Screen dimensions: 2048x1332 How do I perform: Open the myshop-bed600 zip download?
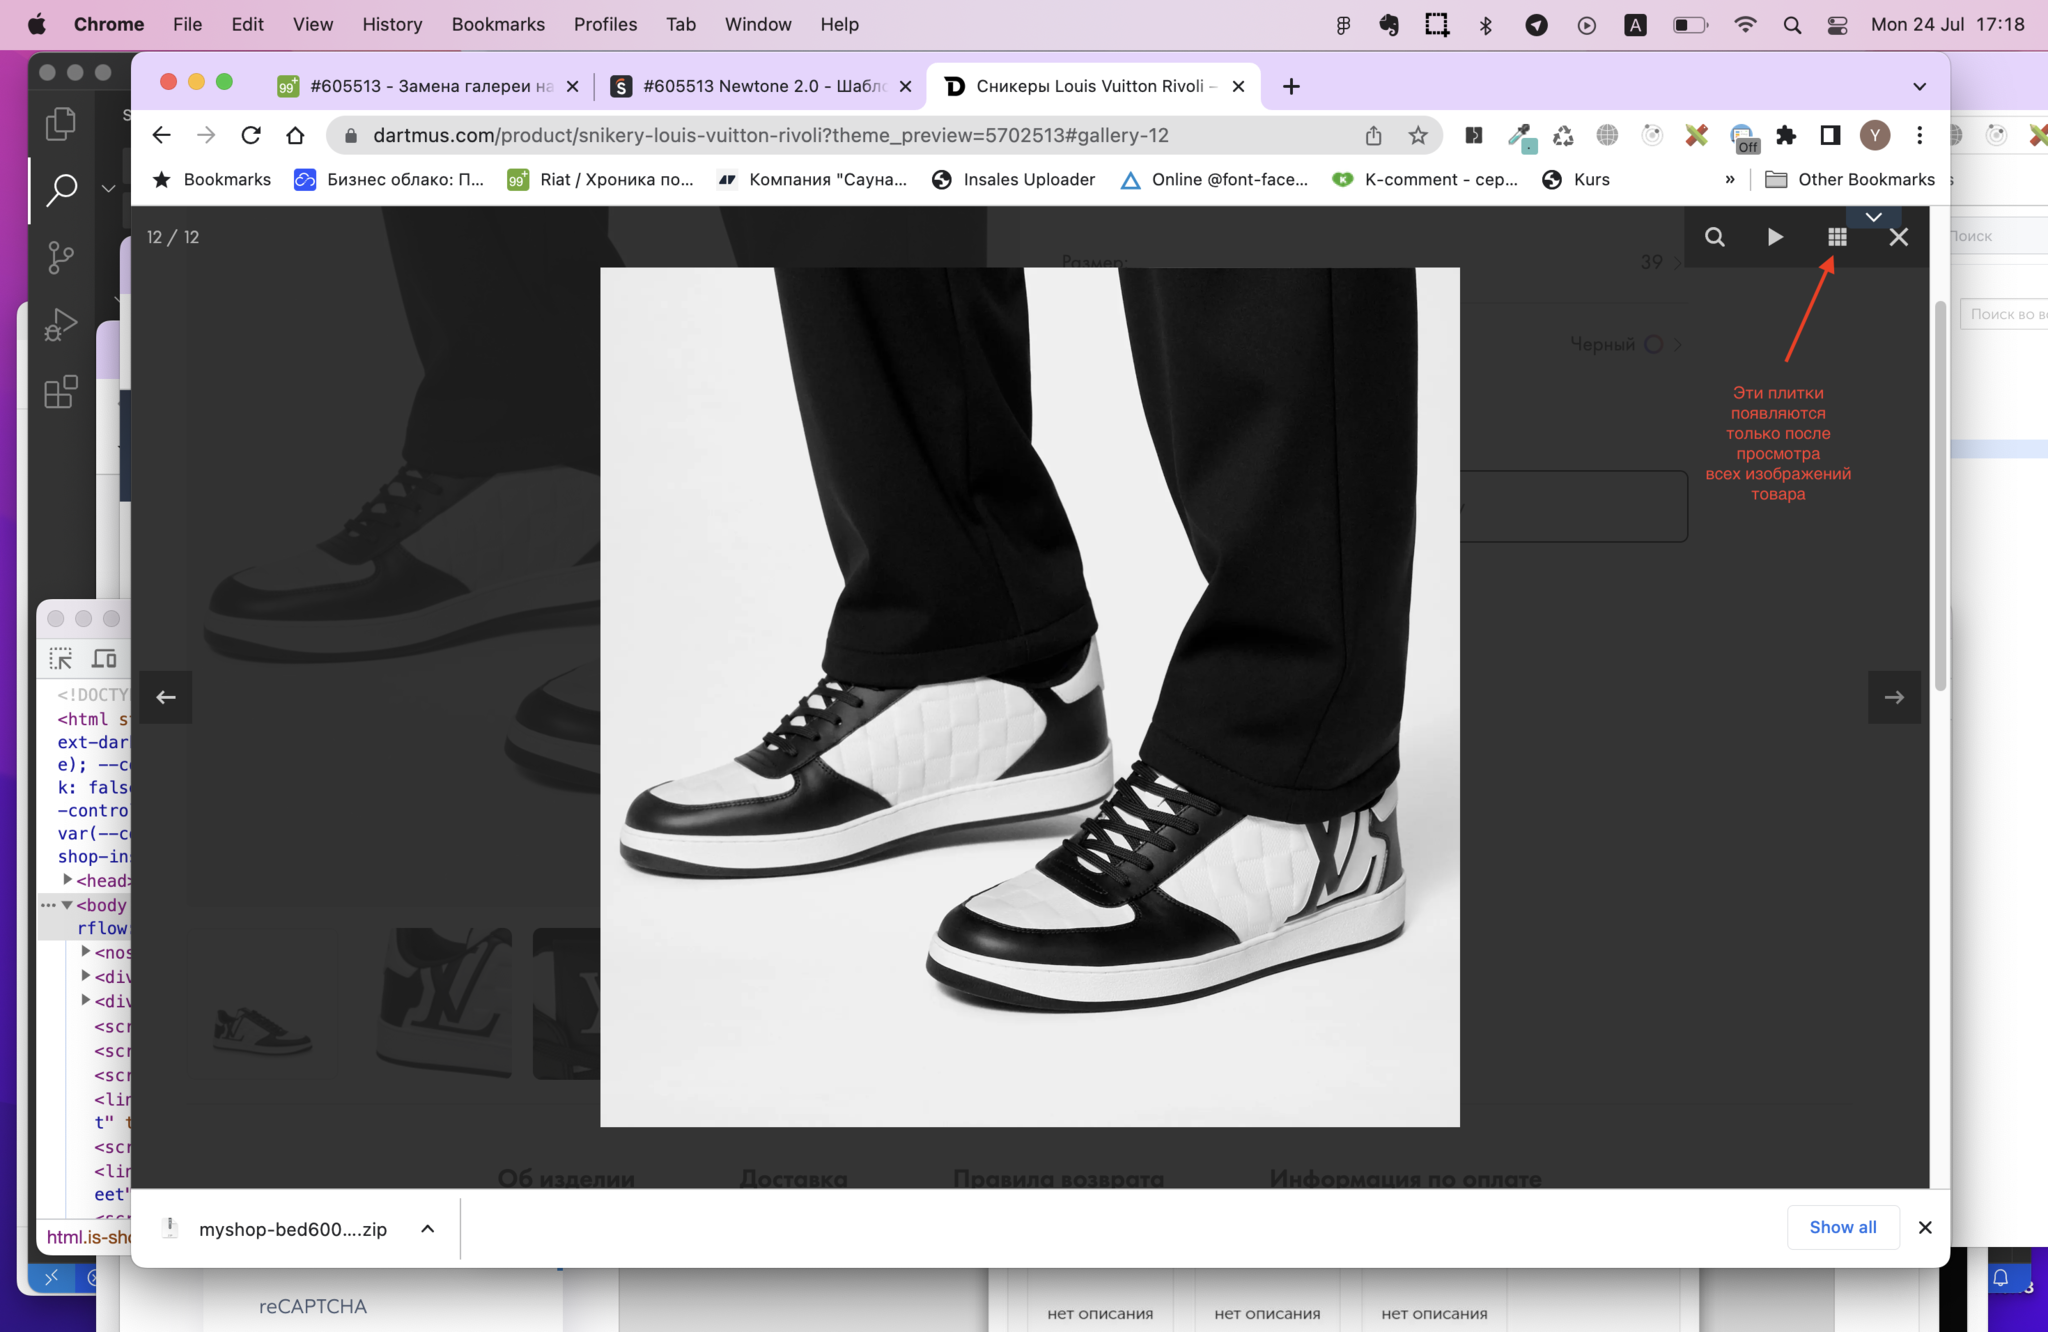pyautogui.click(x=291, y=1229)
